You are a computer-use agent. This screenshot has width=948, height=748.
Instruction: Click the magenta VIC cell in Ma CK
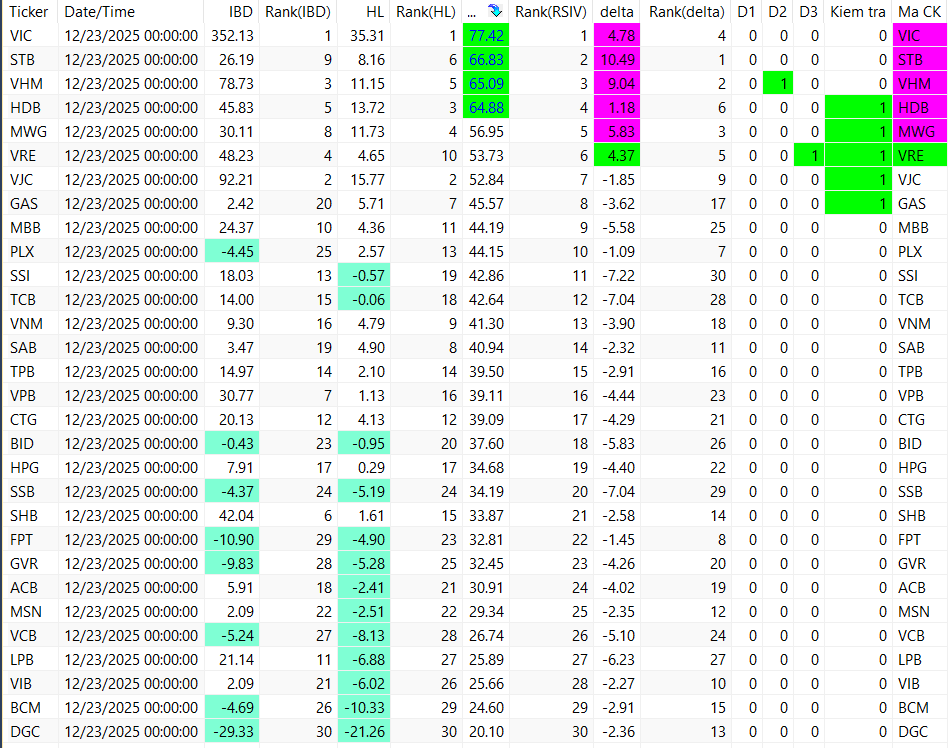[920, 36]
